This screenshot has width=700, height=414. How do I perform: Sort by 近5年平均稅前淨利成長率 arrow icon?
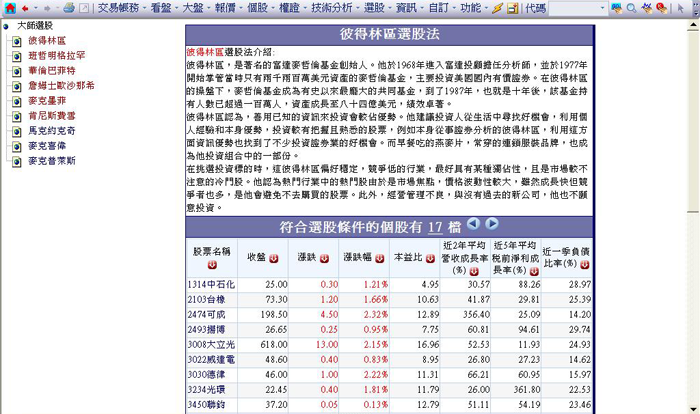pyautogui.click(x=534, y=271)
